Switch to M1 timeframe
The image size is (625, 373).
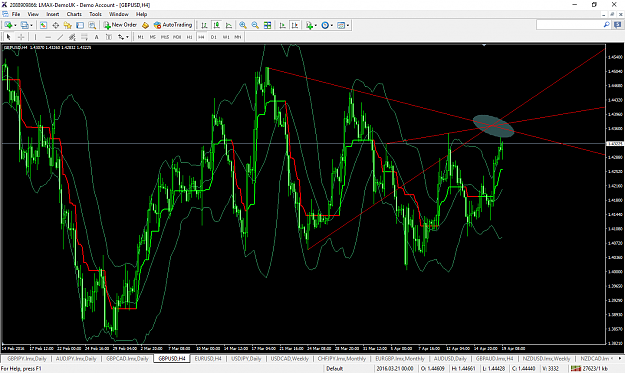(x=140, y=37)
